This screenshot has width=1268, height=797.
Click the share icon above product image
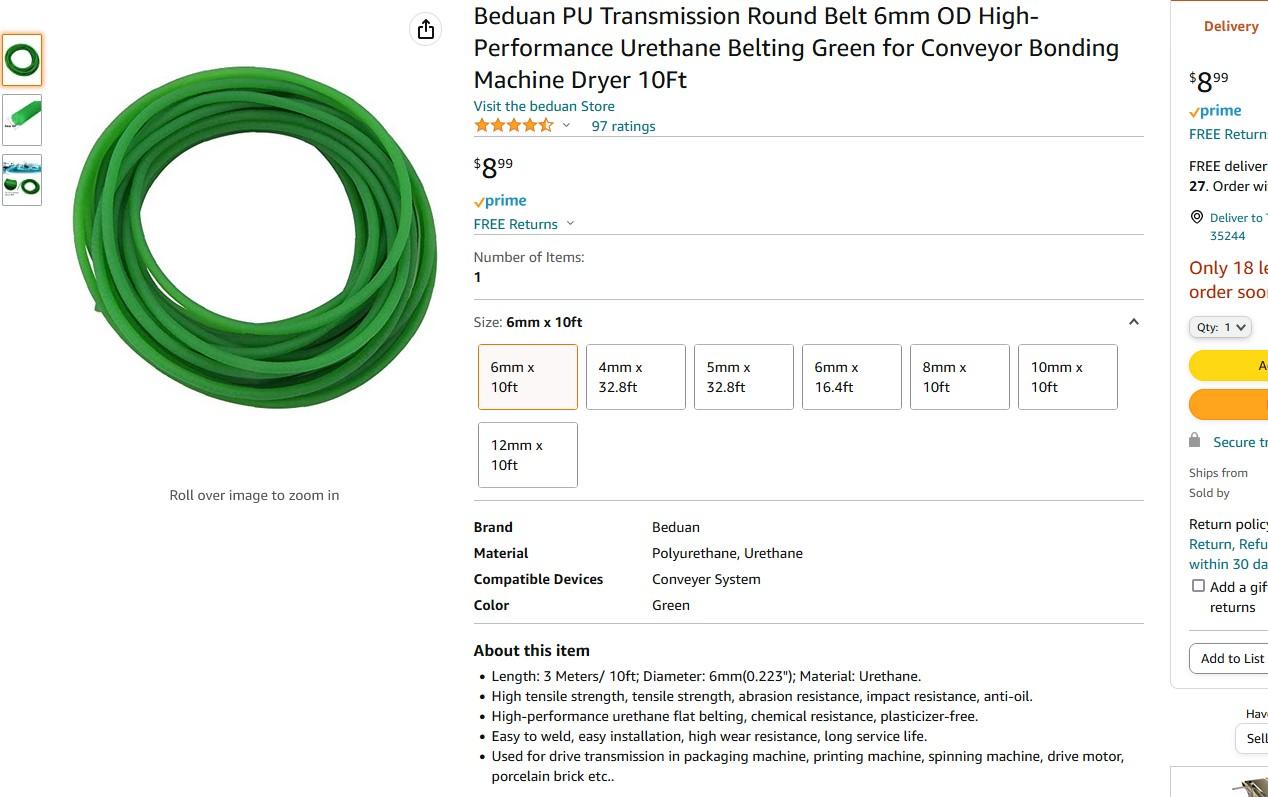pyautogui.click(x=426, y=29)
